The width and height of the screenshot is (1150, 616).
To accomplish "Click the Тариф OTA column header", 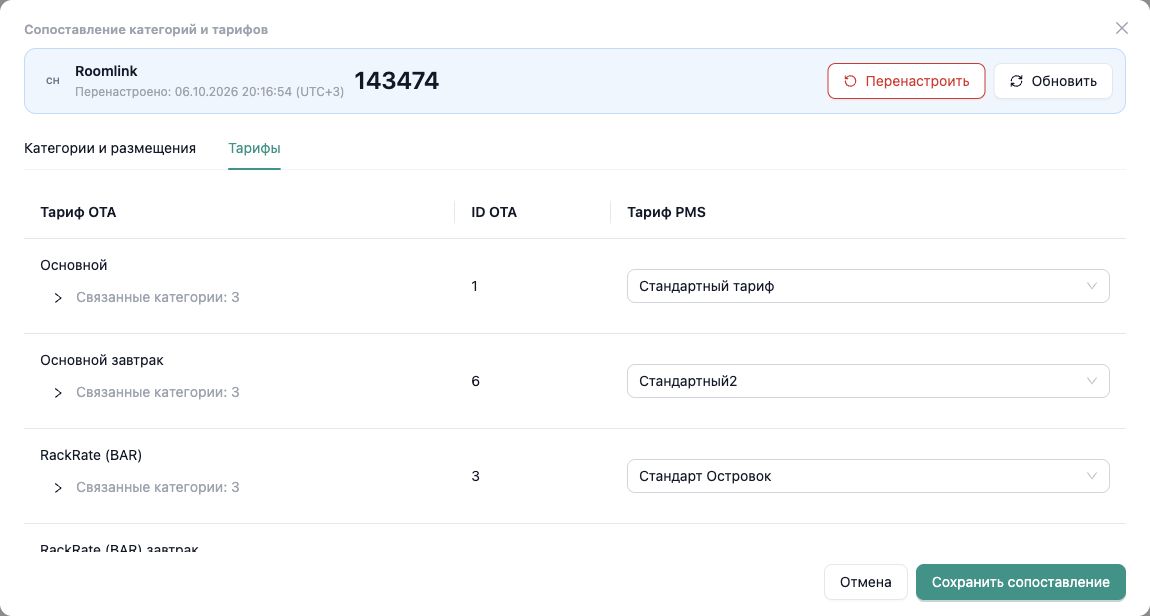I will click(78, 213).
